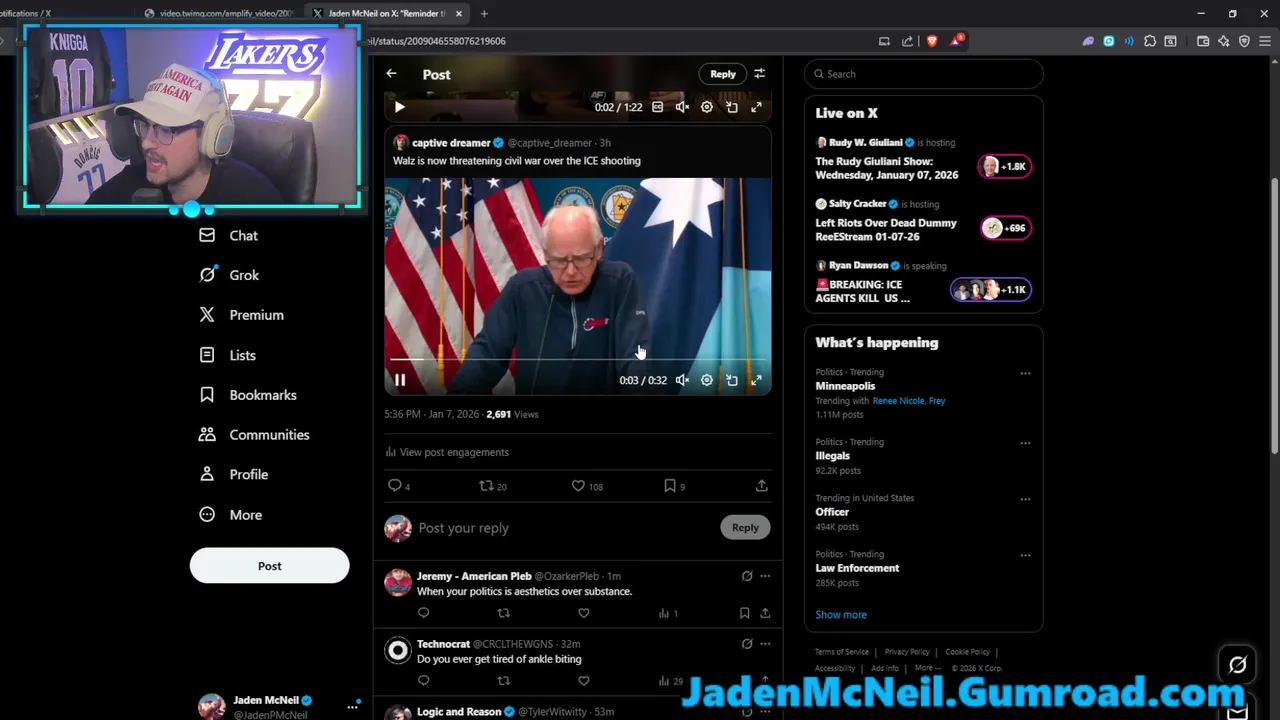This screenshot has width=1280, height=720.
Task: Open options dots for Minneapolis trend
Action: pyautogui.click(x=1025, y=373)
